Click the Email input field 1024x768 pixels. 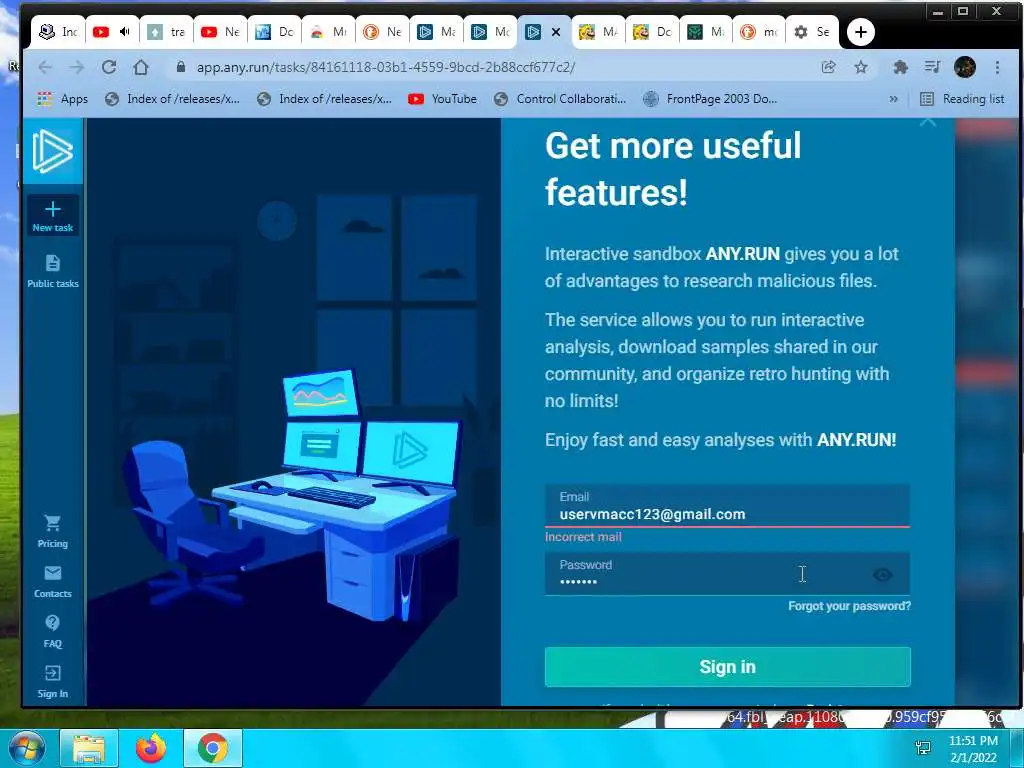tap(727, 506)
